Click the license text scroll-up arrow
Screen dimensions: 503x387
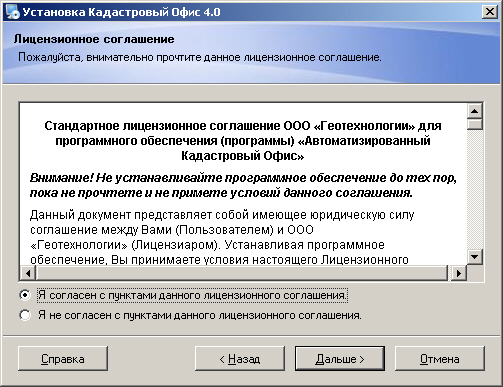(475, 111)
